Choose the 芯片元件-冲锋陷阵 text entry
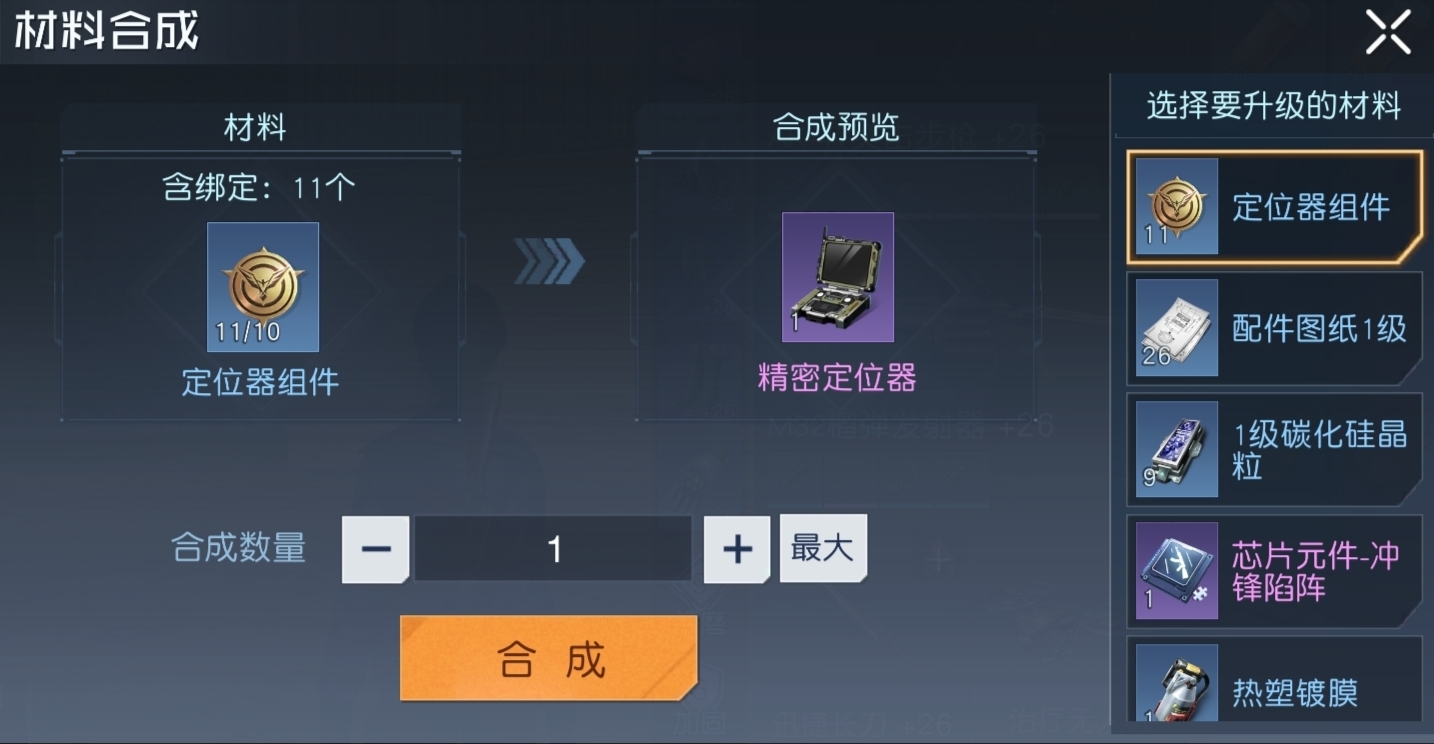Viewport: 1434px width, 744px height. 1315,571
